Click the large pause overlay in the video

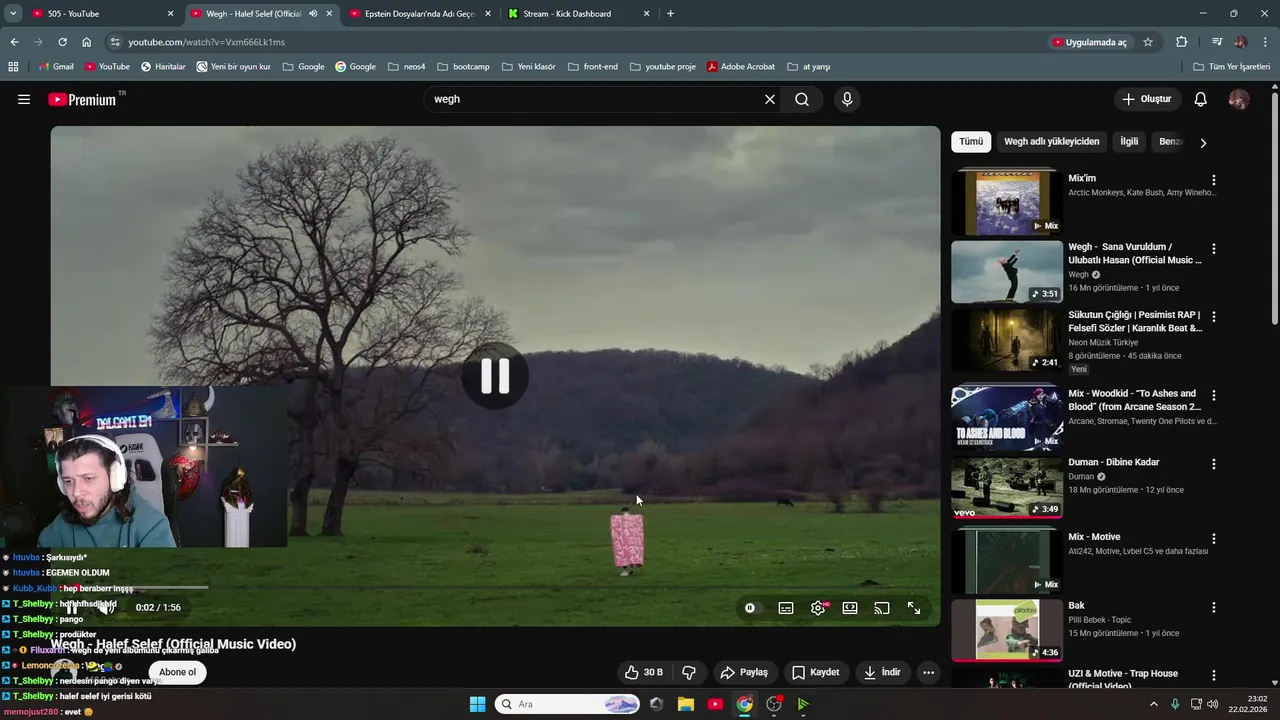tap(495, 376)
